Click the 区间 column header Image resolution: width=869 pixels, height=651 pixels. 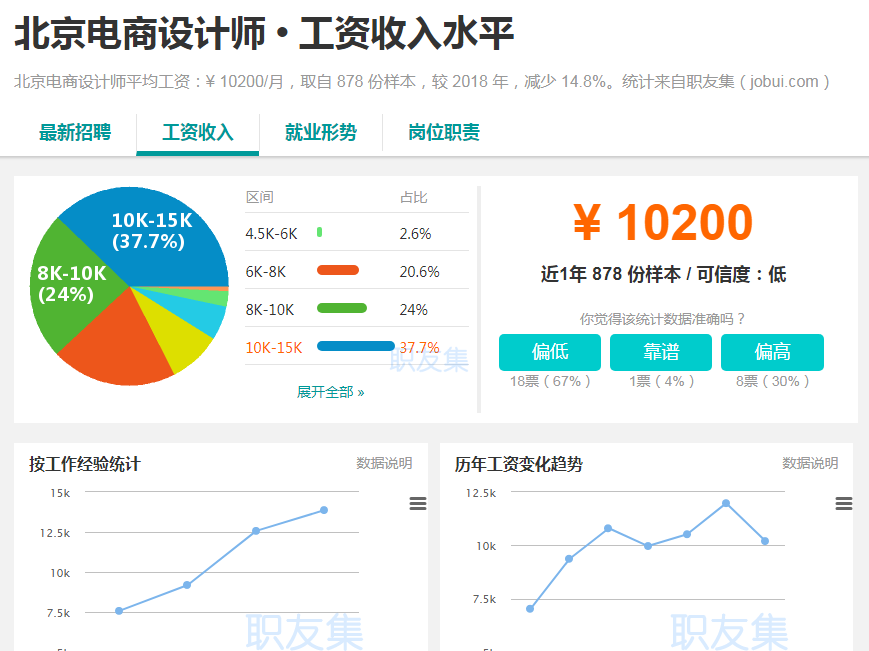[260, 197]
